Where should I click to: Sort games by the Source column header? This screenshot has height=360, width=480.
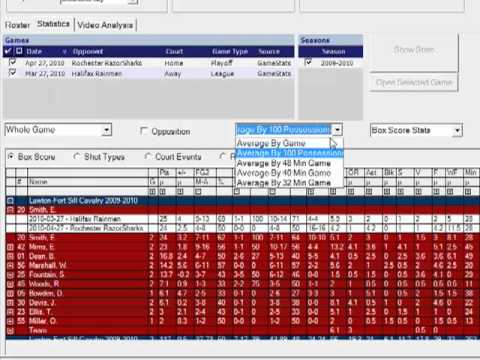[269, 52]
